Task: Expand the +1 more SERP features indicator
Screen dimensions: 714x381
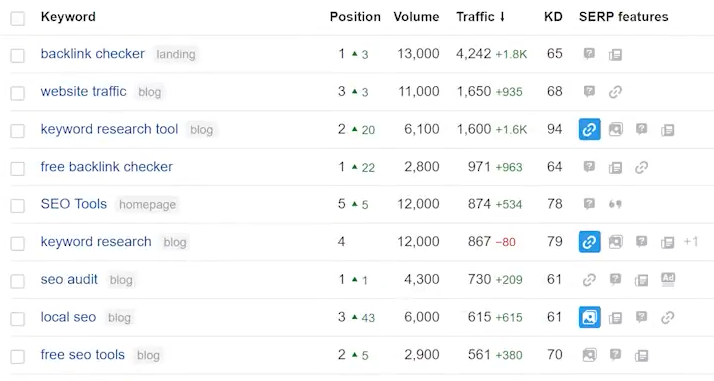Action: tap(690, 242)
